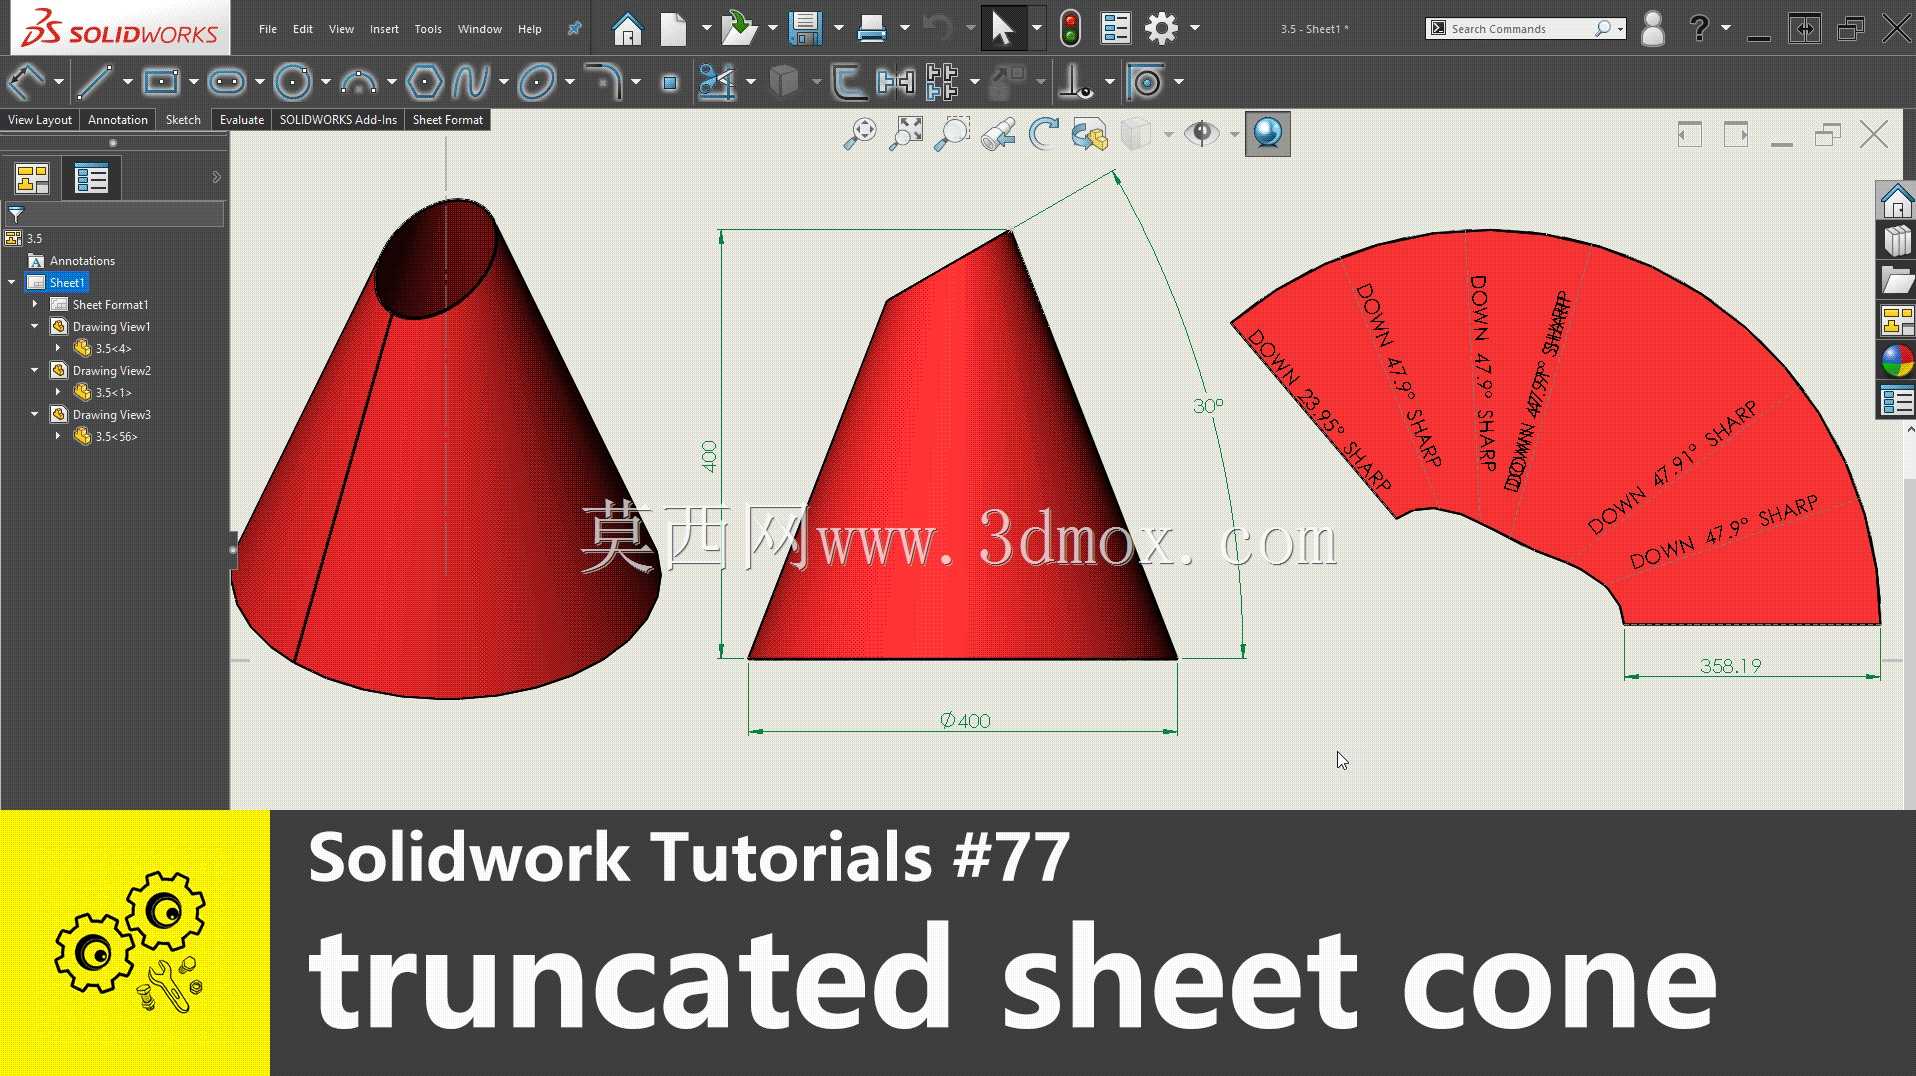Image resolution: width=1916 pixels, height=1076 pixels.
Task: Click the Rebuild traffic light icon
Action: pos(1070,29)
